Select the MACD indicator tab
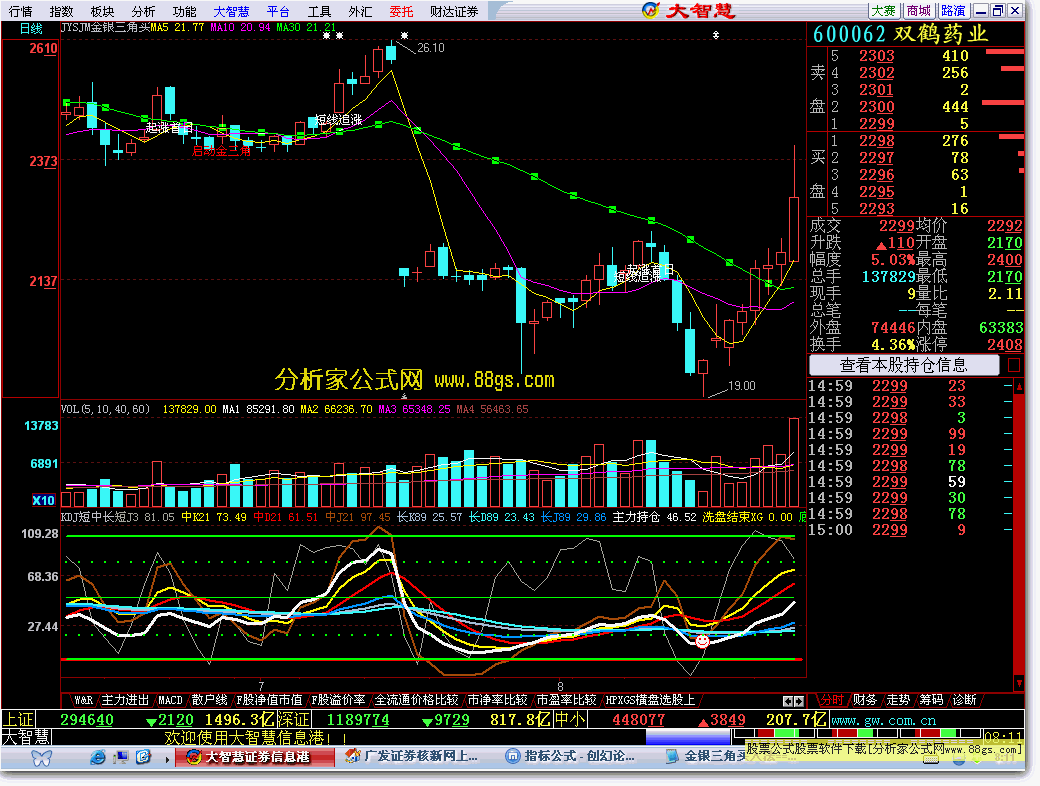 coord(170,700)
